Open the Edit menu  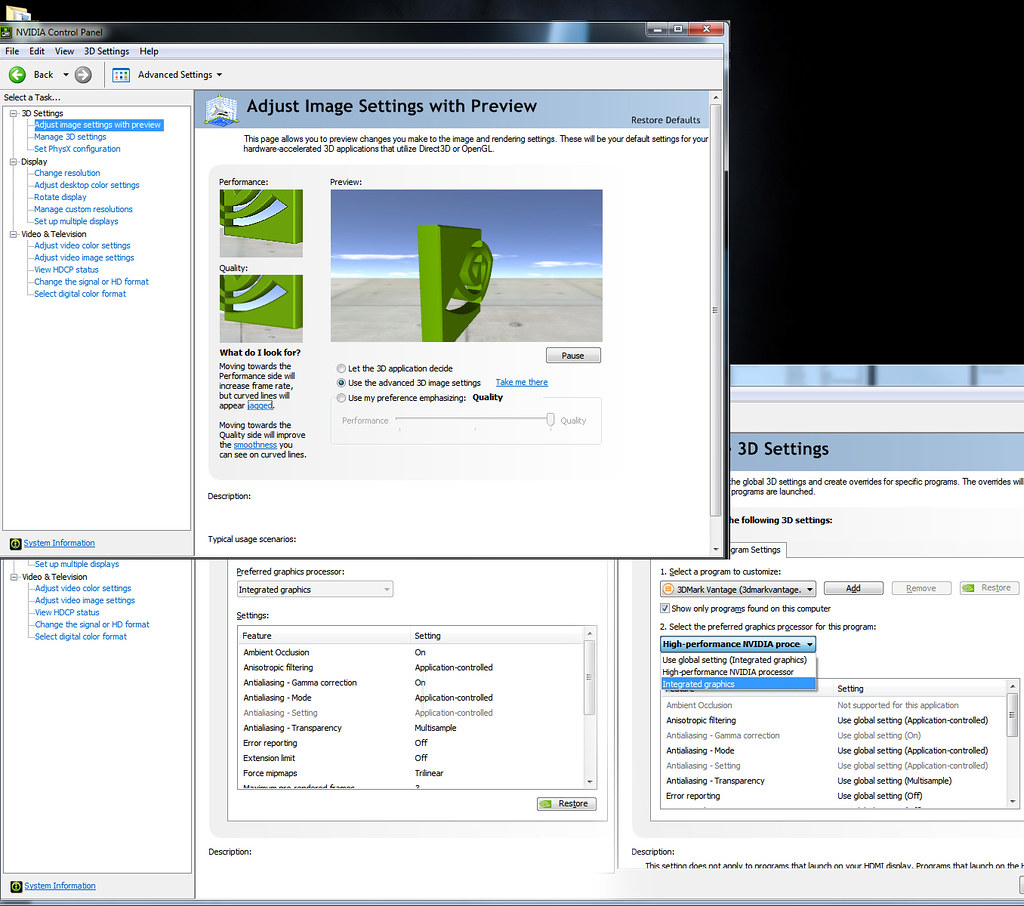pyautogui.click(x=37, y=51)
